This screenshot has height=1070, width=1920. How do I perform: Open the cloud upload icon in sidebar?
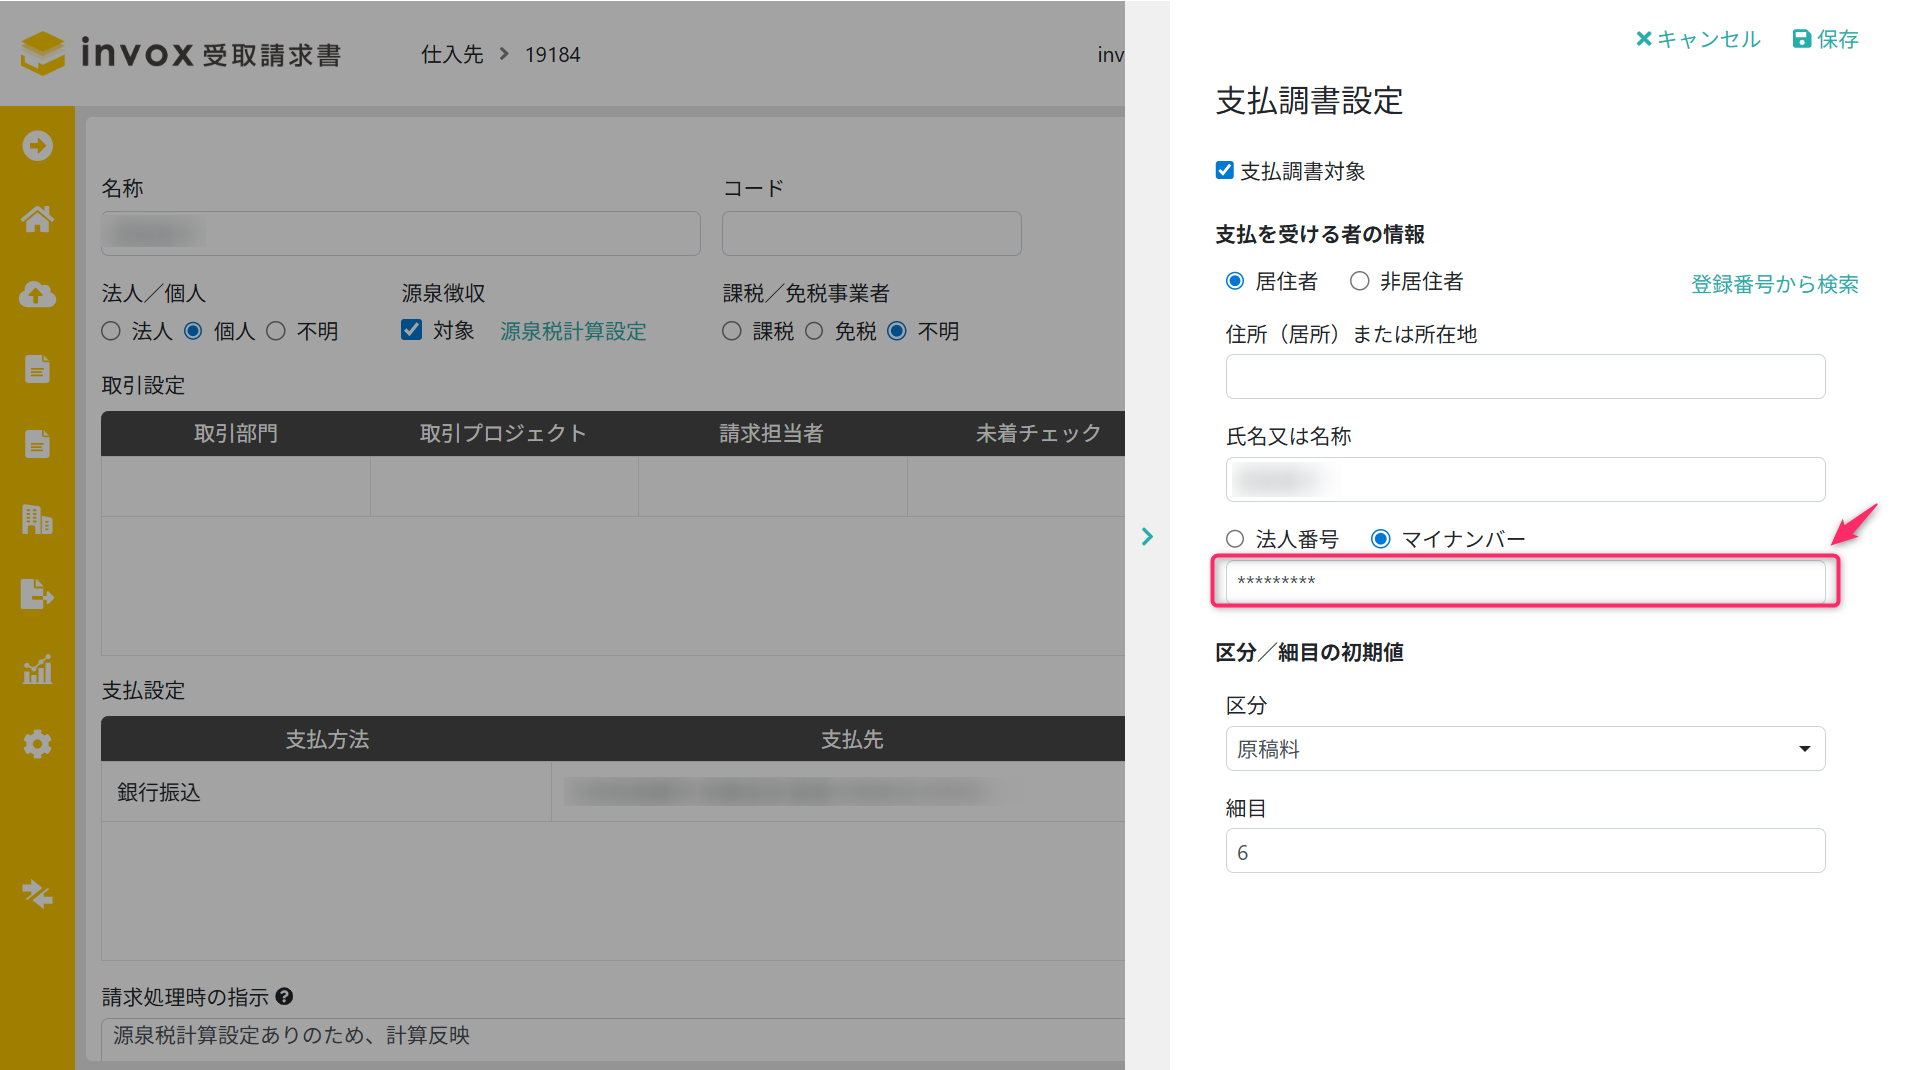pyautogui.click(x=37, y=294)
